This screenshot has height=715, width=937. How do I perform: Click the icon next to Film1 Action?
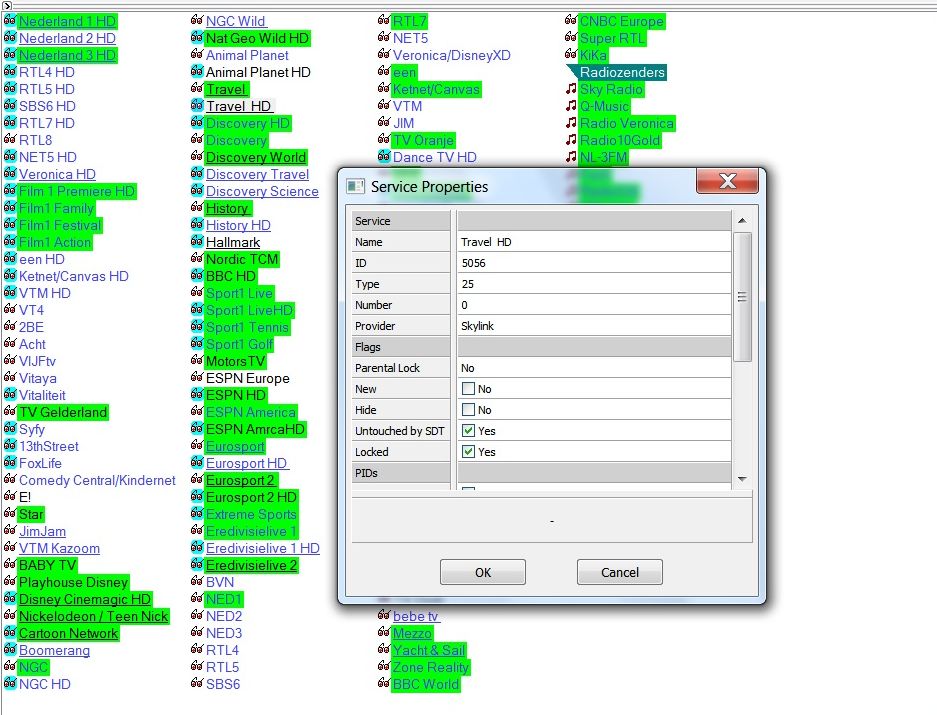[10, 242]
